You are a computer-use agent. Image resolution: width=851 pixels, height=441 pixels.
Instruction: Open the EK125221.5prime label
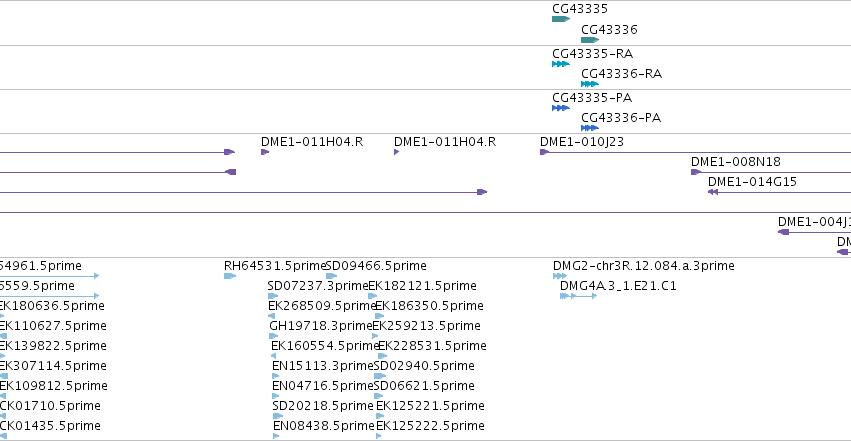pos(430,406)
